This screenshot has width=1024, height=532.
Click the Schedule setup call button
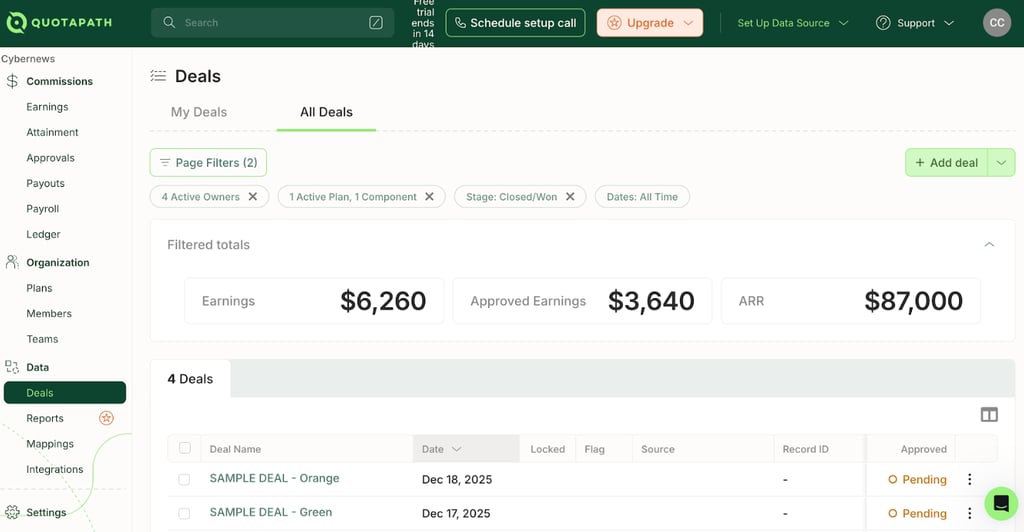click(x=515, y=23)
